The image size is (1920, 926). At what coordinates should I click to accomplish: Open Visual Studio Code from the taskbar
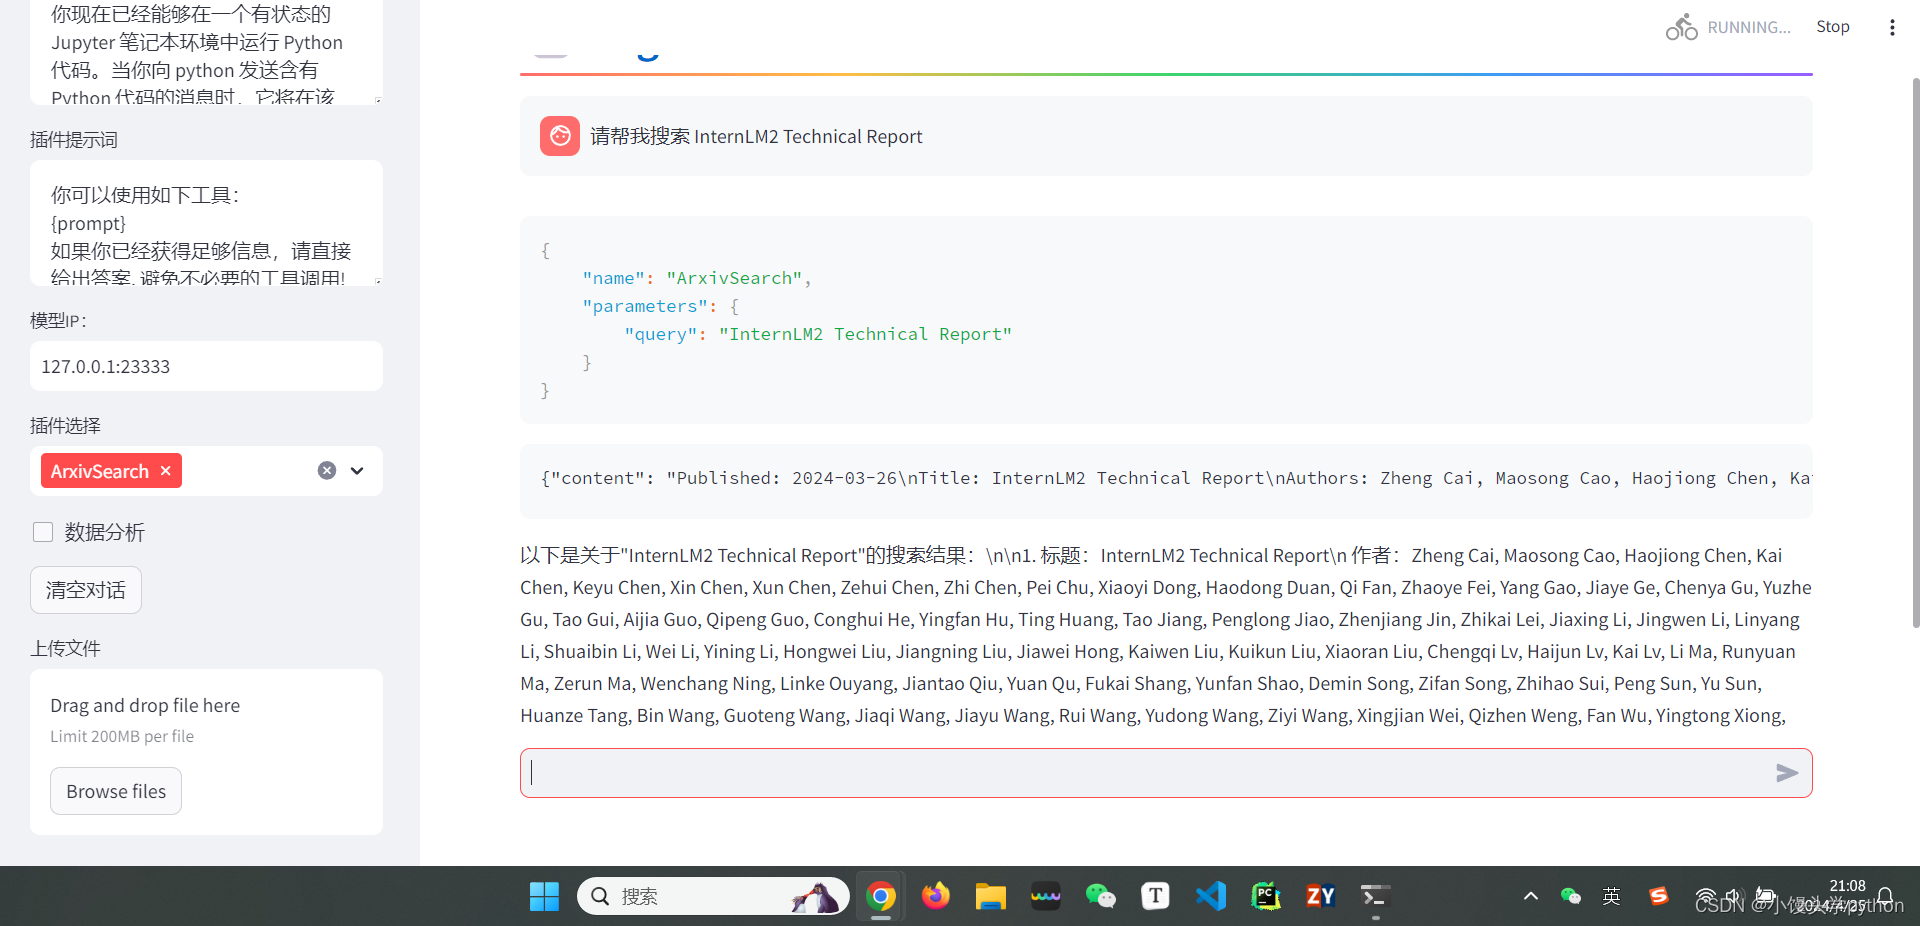coord(1211,896)
